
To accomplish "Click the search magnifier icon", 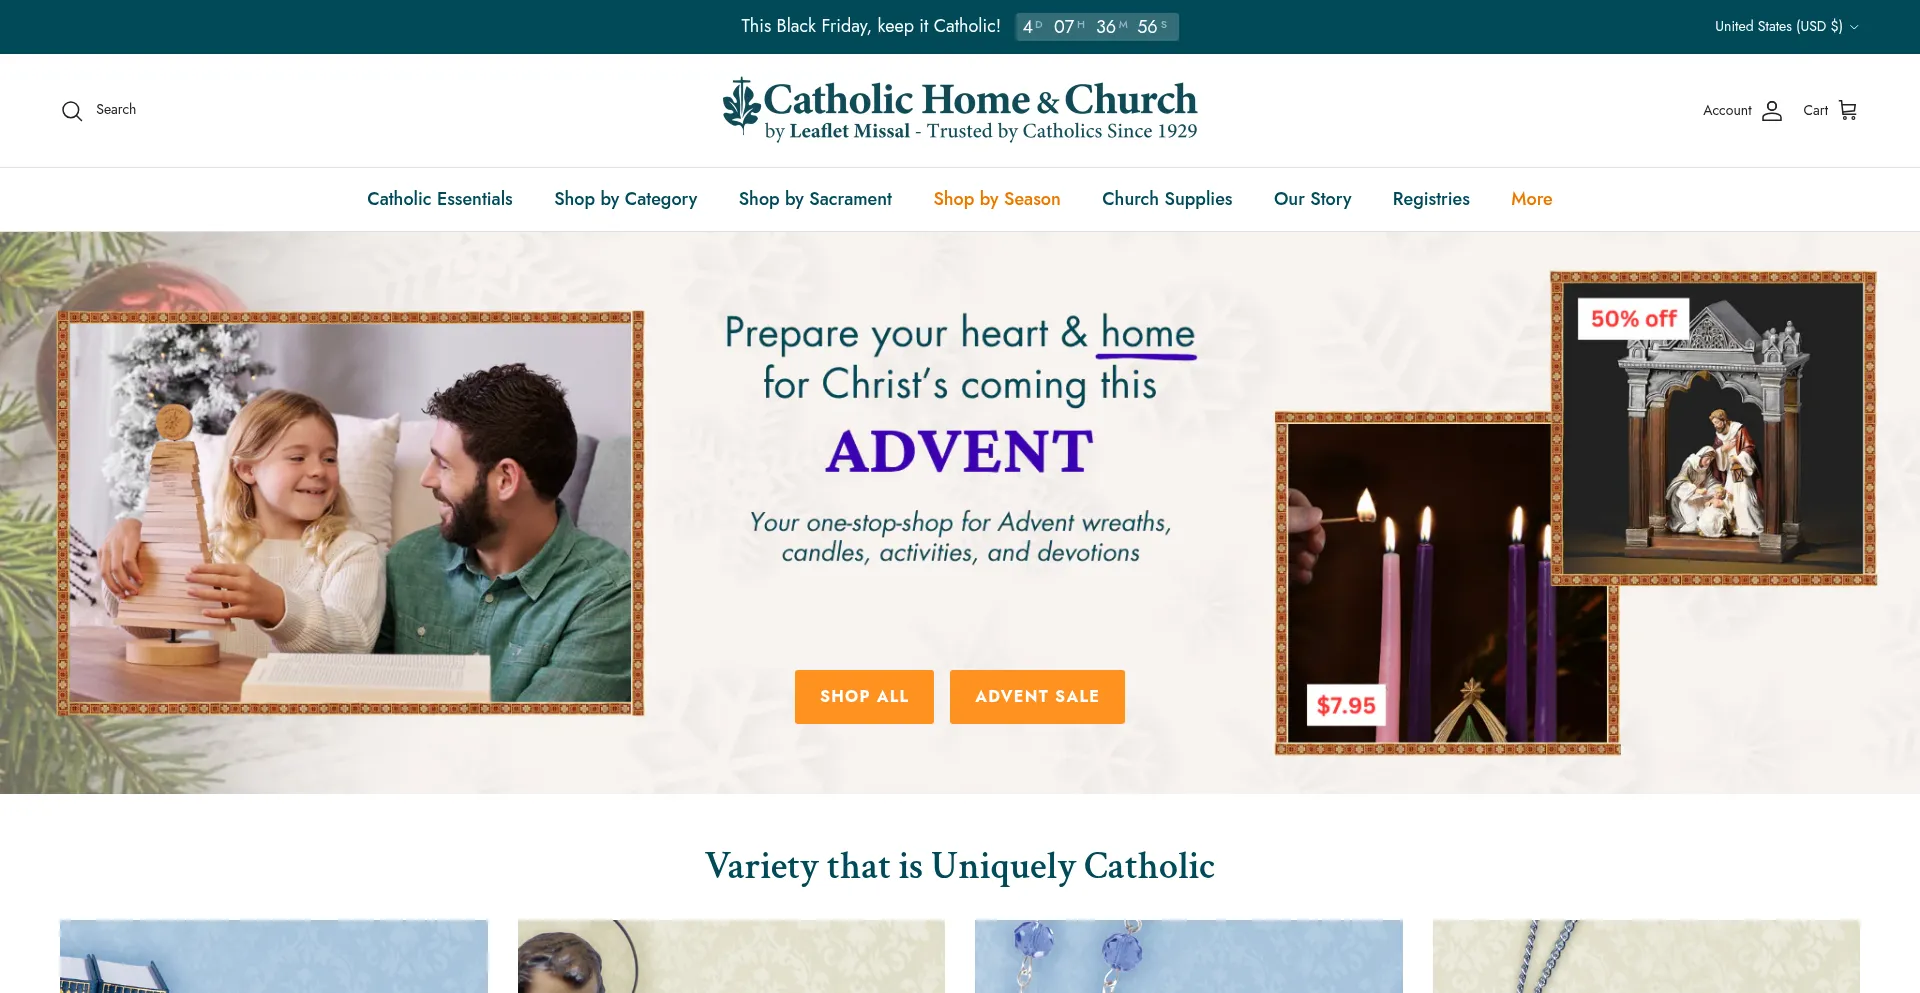I will coord(72,110).
